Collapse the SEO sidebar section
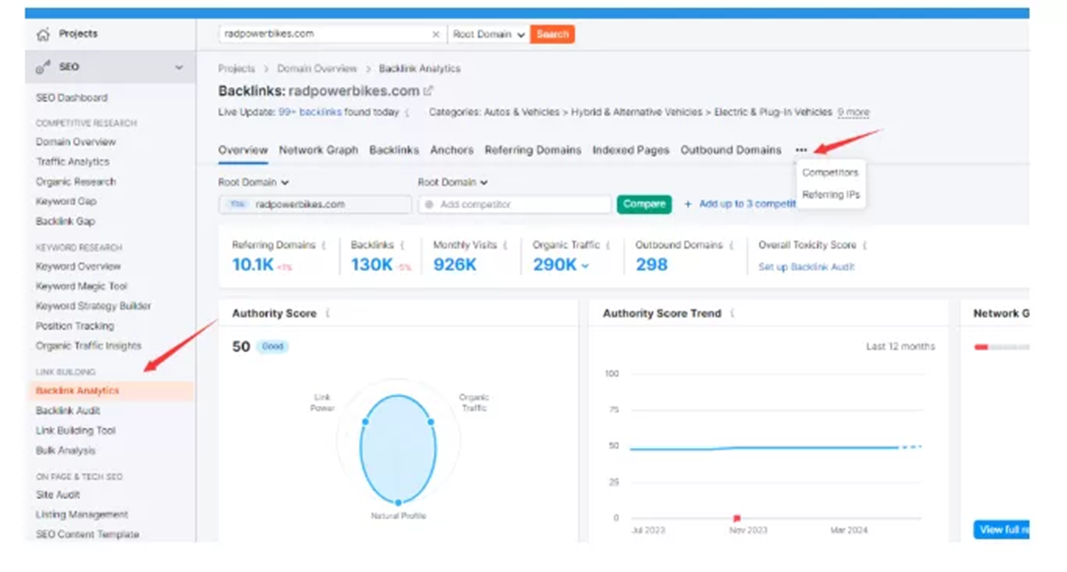Viewport: 1067px width, 572px height. (x=179, y=67)
